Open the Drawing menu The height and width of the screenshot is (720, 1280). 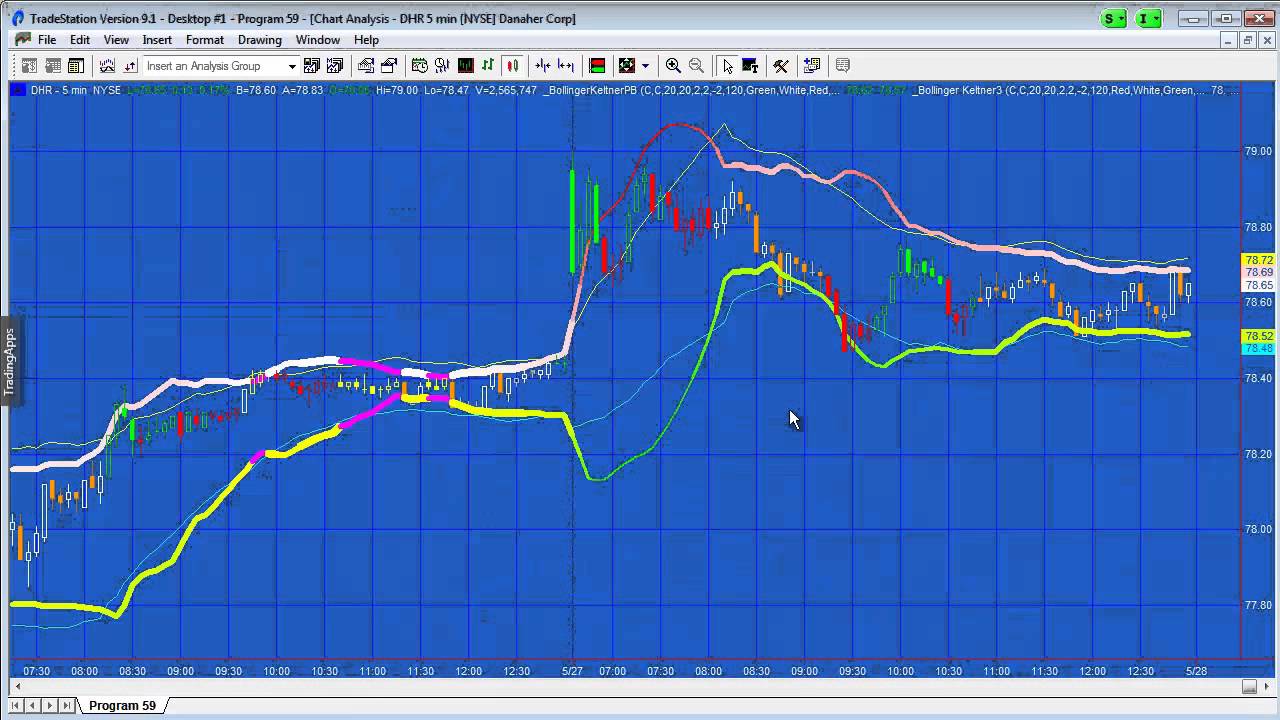coord(260,40)
